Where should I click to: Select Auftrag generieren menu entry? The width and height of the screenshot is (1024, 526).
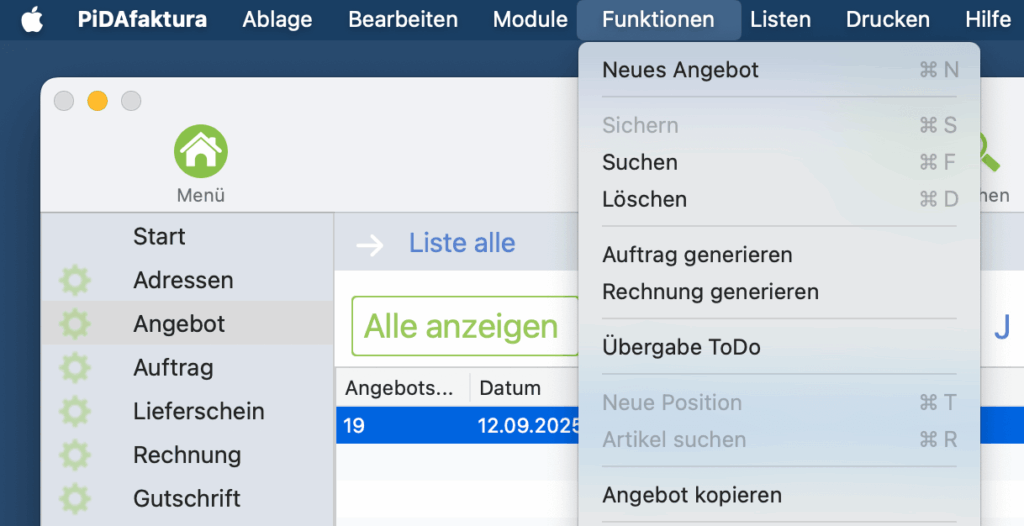(x=697, y=255)
